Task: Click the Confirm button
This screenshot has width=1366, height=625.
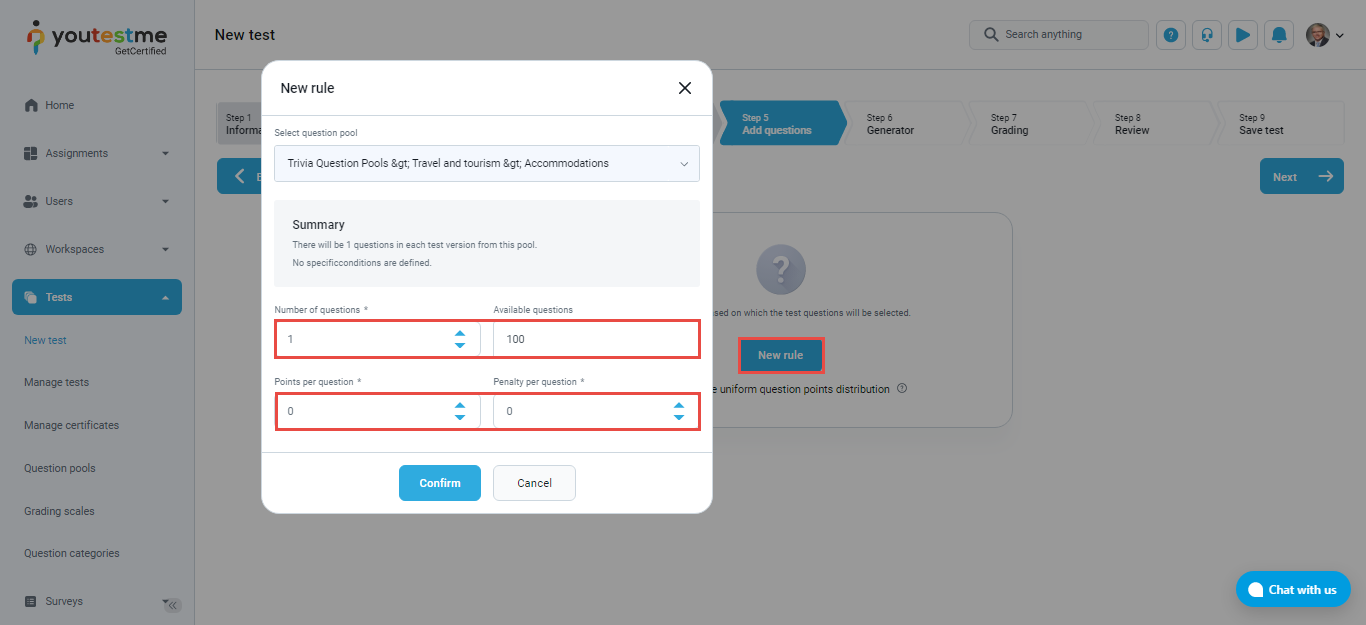Action: point(440,483)
